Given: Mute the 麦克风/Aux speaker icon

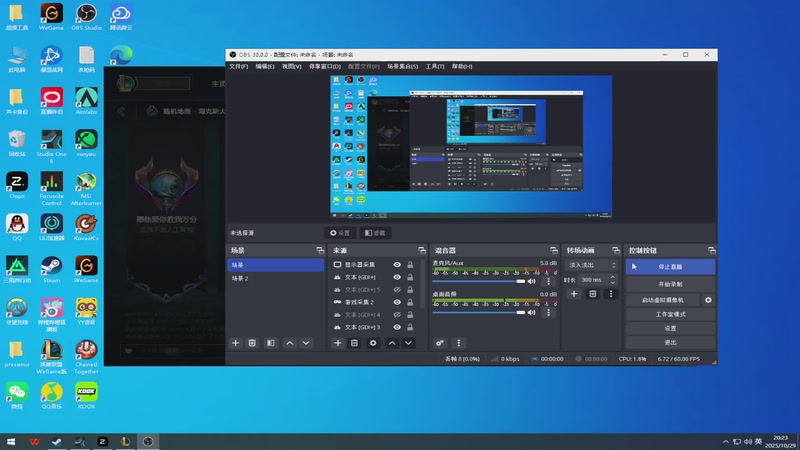Looking at the screenshot, I should coord(532,281).
